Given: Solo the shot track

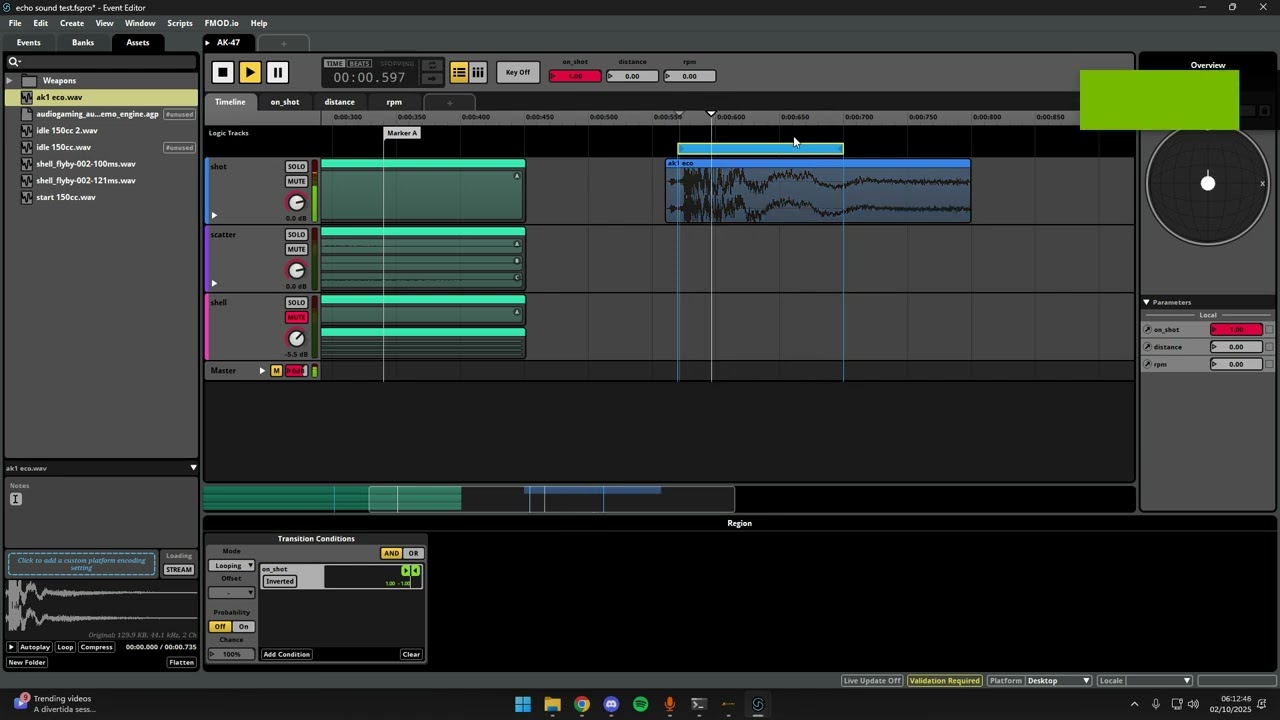Looking at the screenshot, I should 296,167.
